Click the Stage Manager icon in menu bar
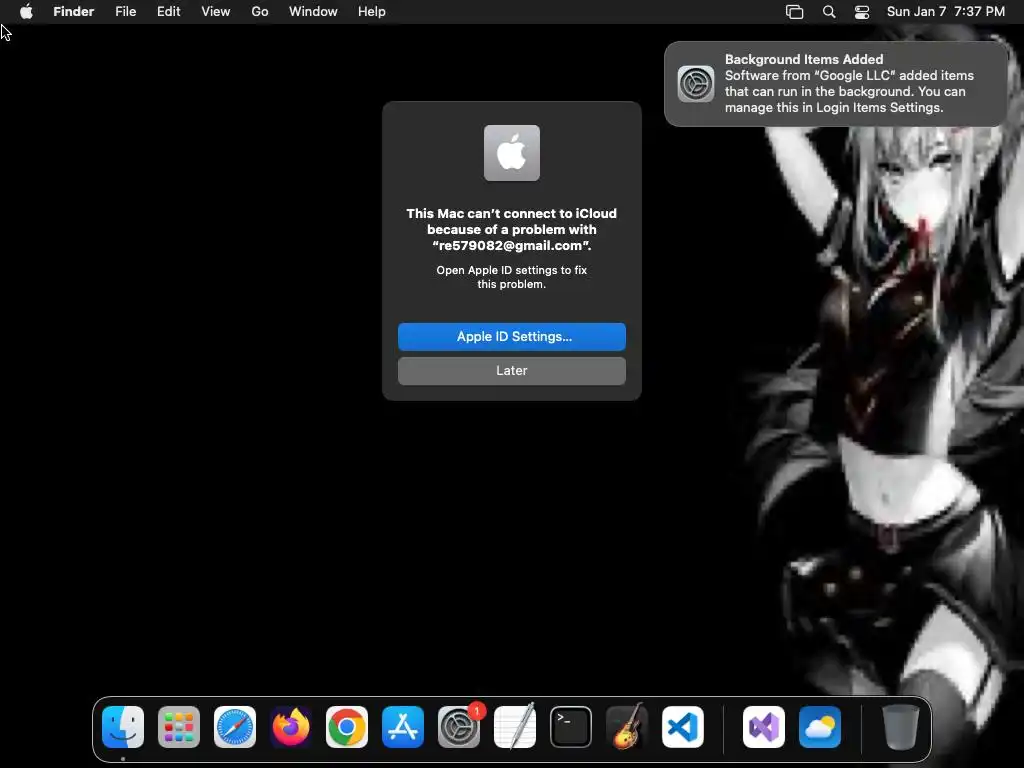 coord(794,12)
